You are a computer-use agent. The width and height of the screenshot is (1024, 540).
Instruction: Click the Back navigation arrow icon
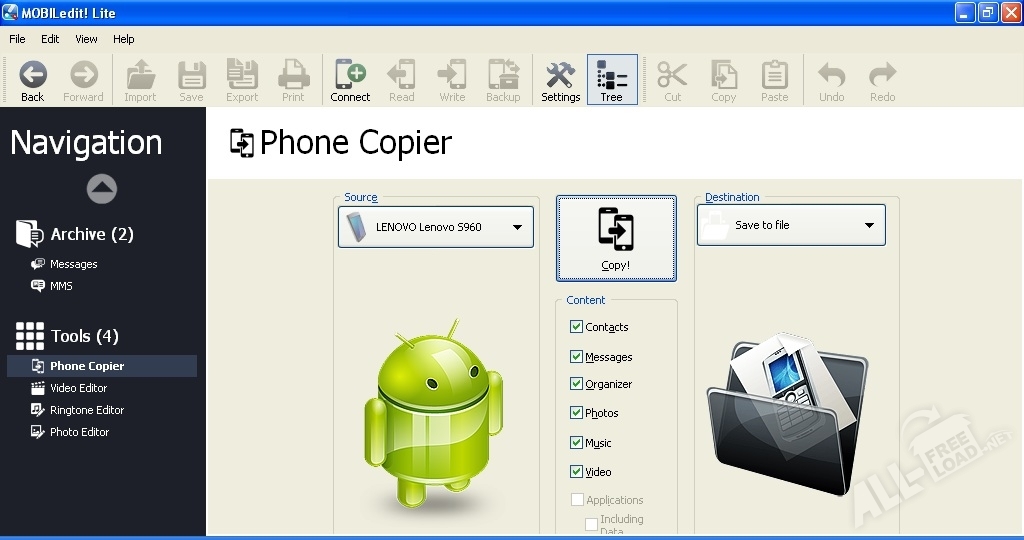coord(33,76)
